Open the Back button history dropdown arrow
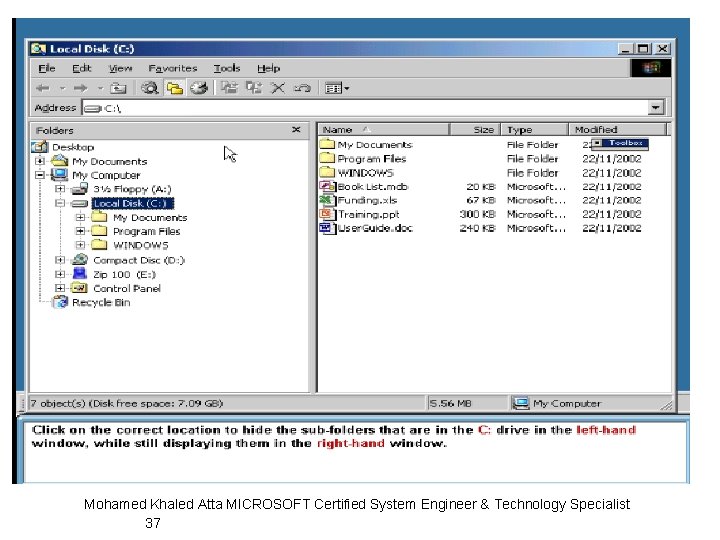 62,88
